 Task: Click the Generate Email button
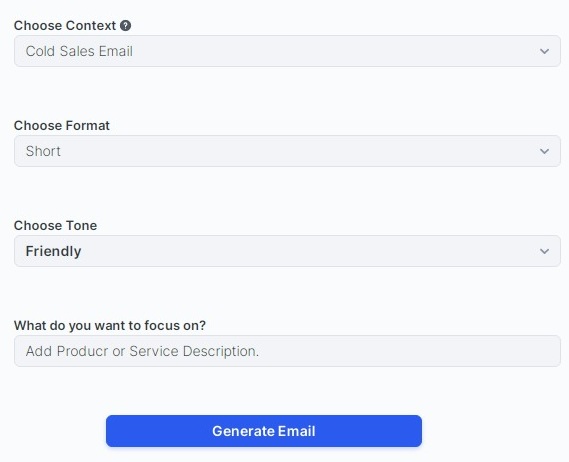click(264, 431)
